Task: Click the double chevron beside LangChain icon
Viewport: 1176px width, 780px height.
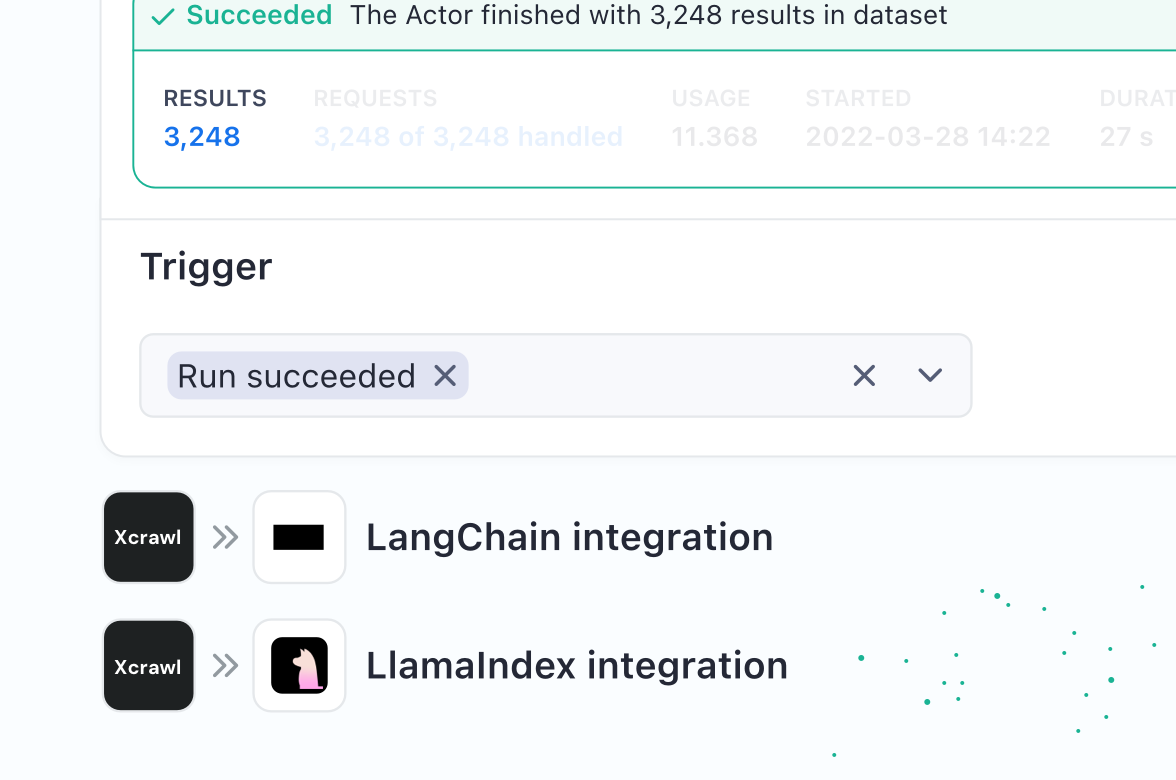Action: [225, 538]
